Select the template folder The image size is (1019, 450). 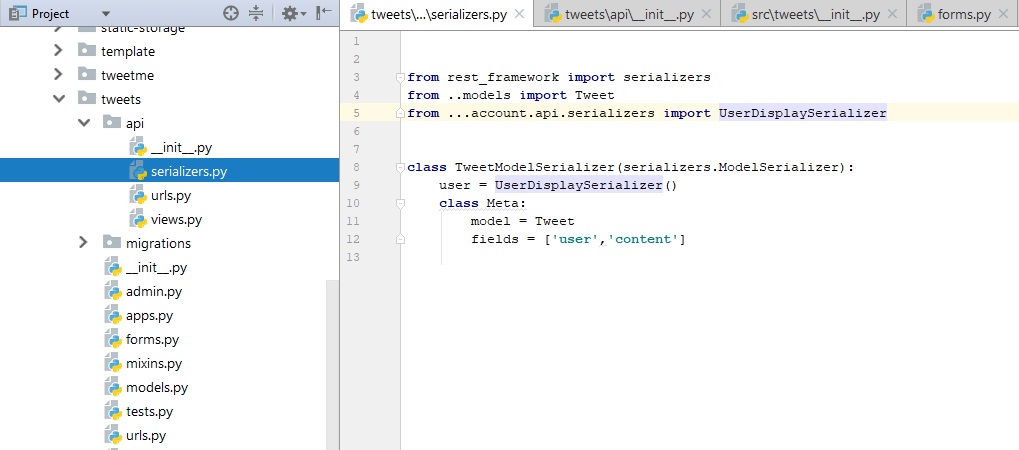(x=128, y=51)
